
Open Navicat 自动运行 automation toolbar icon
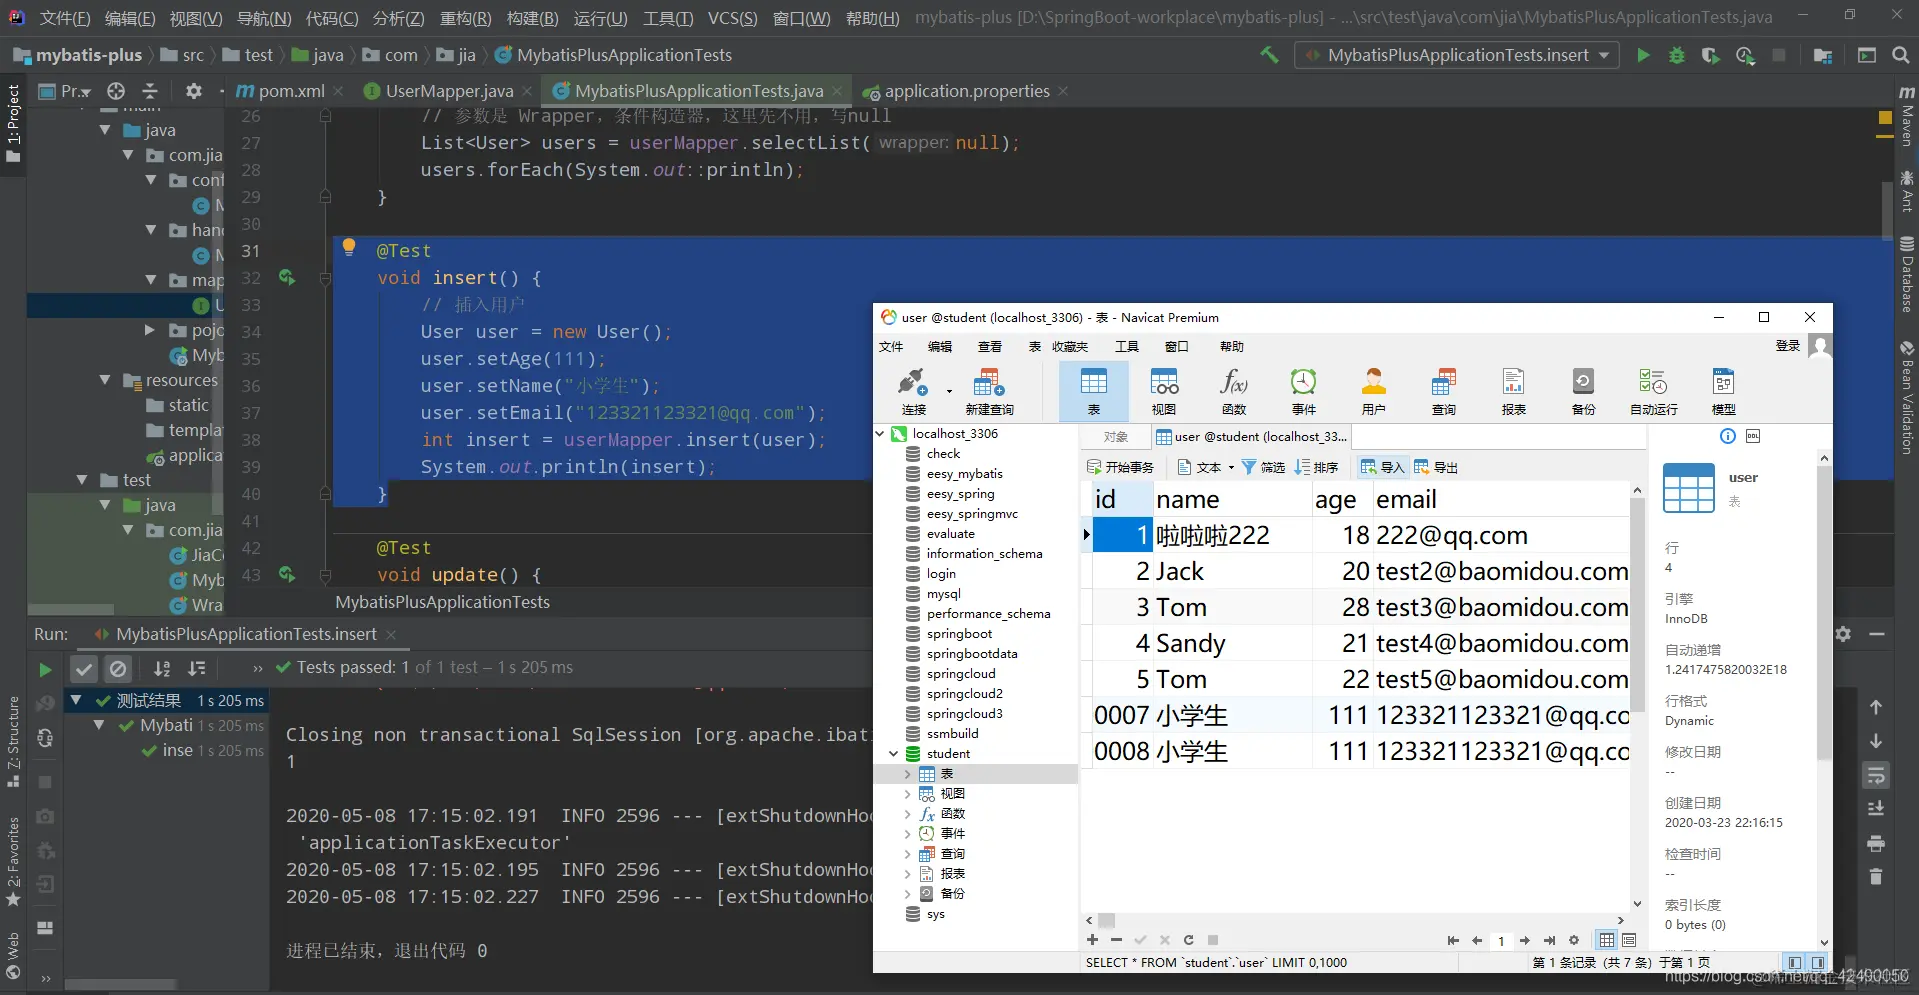[1654, 391]
